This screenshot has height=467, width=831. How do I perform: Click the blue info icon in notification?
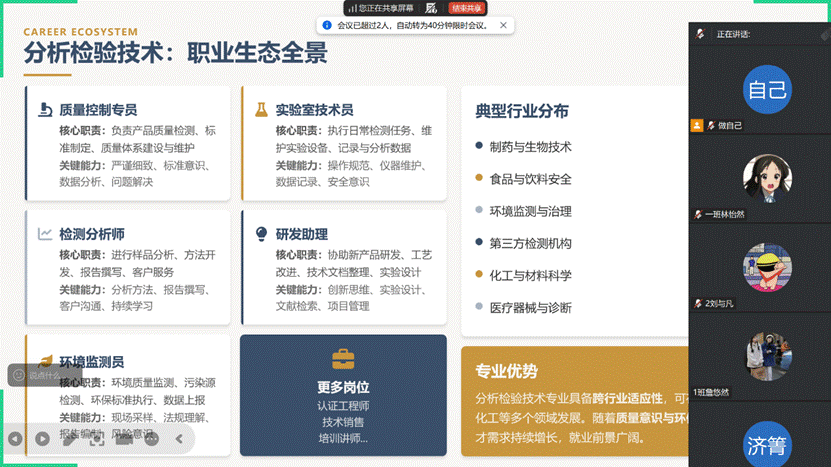(326, 25)
